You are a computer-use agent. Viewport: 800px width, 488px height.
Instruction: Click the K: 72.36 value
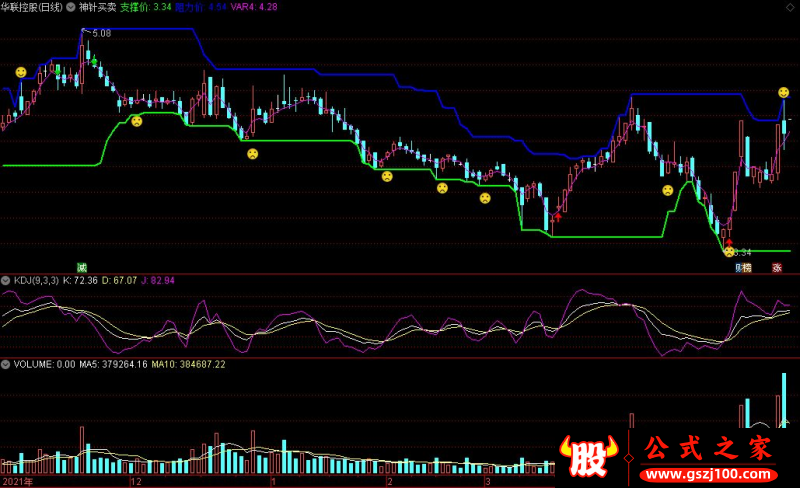[x=80, y=280]
